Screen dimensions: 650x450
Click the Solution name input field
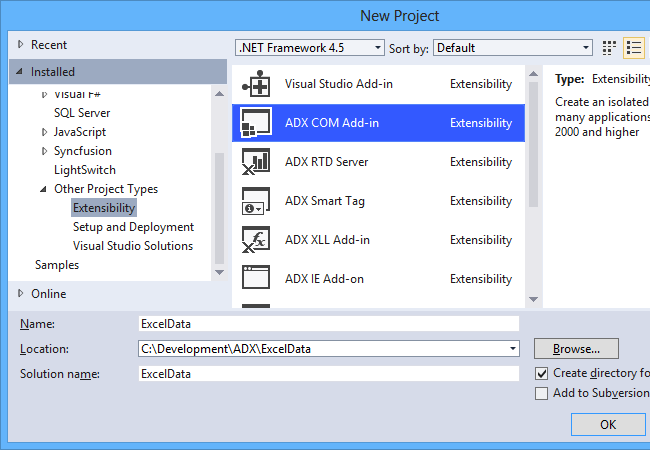329,374
